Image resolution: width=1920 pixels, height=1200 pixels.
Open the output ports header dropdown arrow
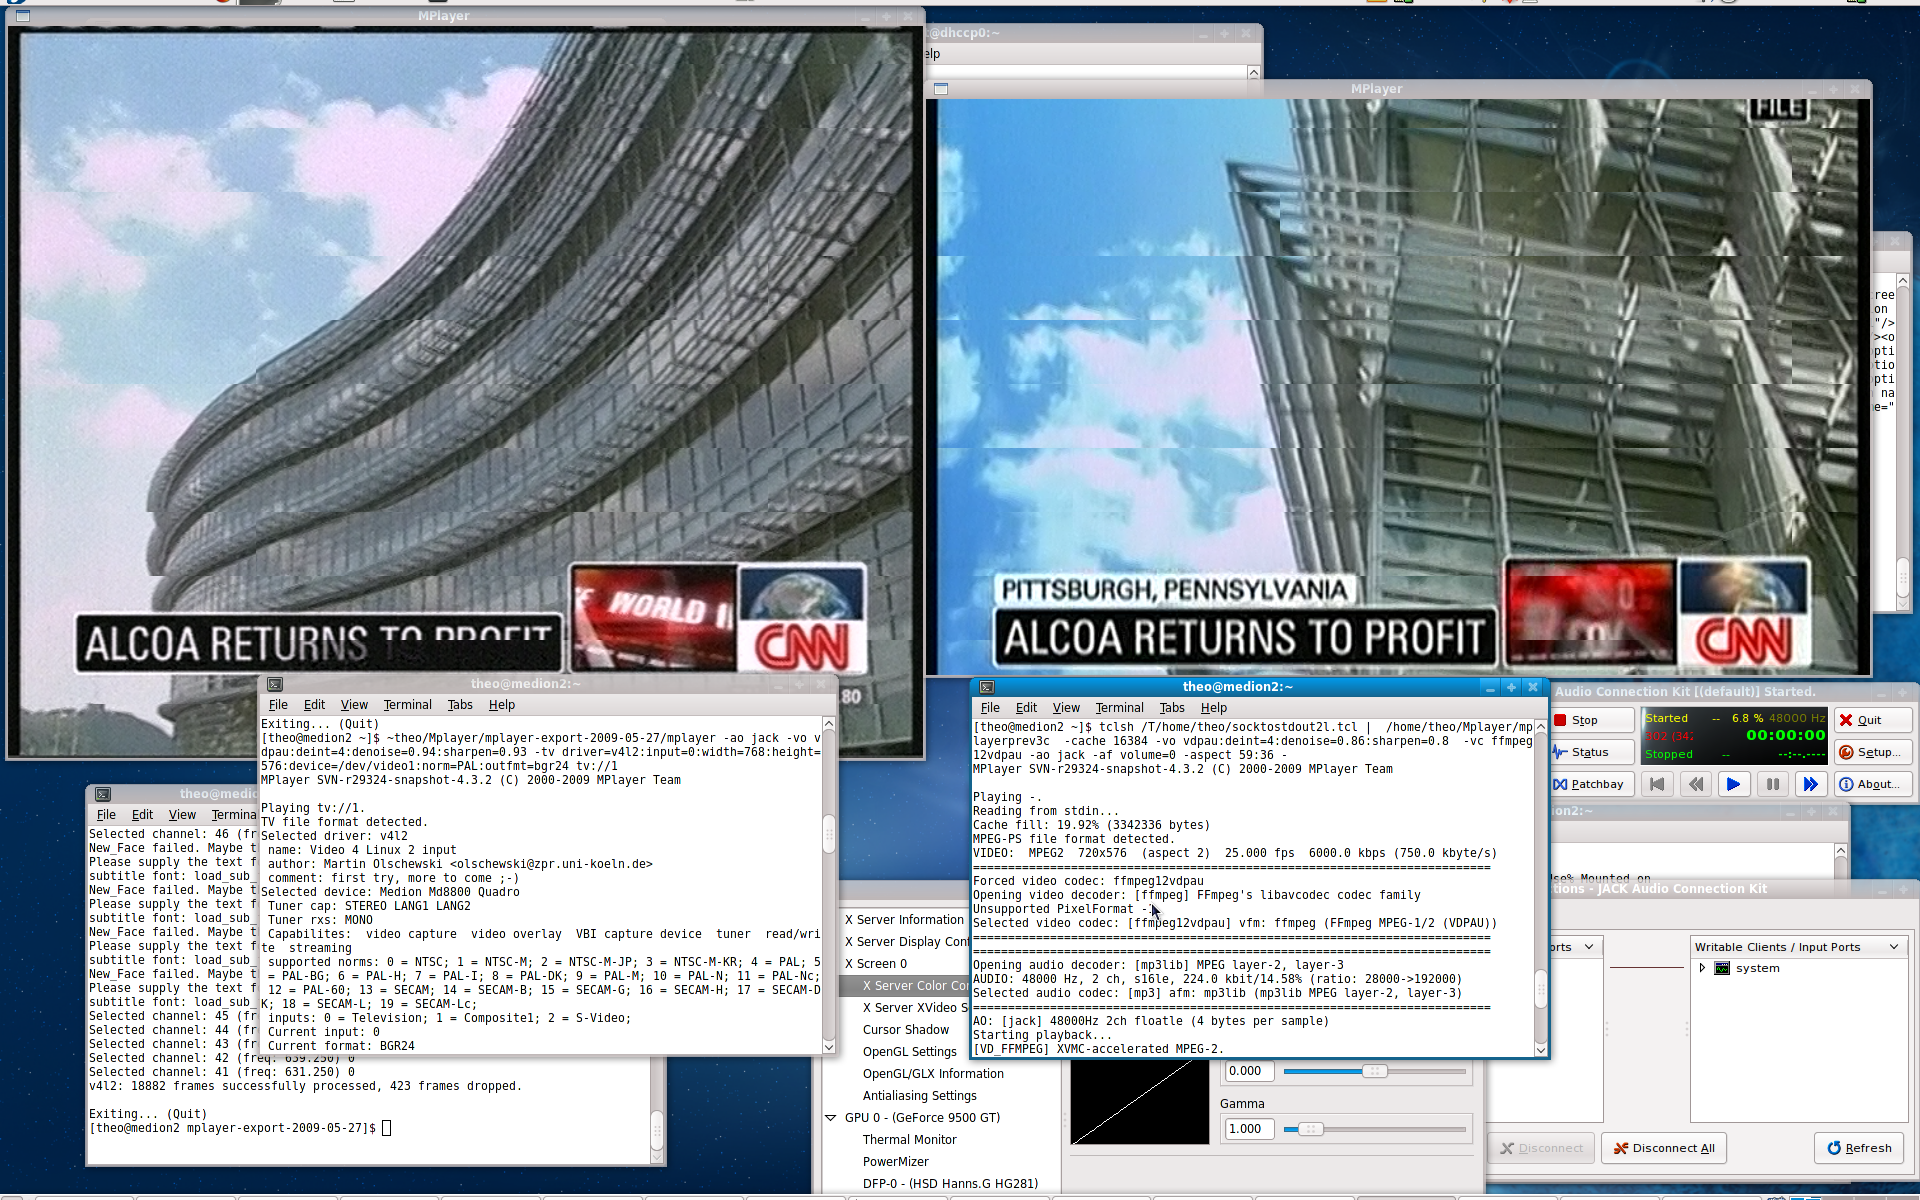pos(1589,947)
